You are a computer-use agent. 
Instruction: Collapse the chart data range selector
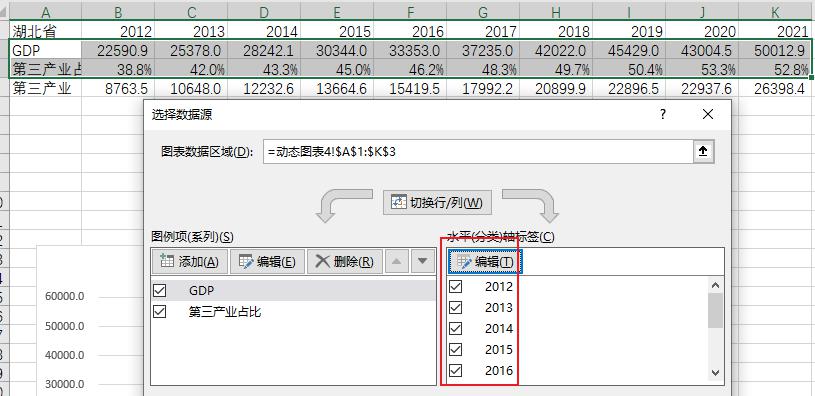pos(703,151)
